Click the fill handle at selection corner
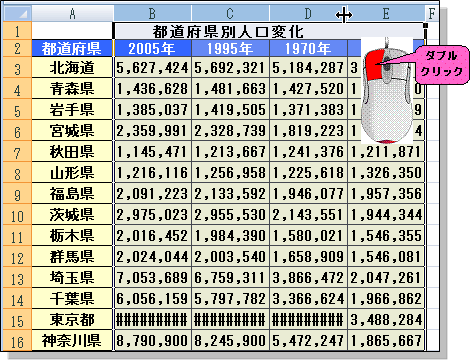The width and height of the screenshot is (472, 360). pyautogui.click(x=425, y=25)
